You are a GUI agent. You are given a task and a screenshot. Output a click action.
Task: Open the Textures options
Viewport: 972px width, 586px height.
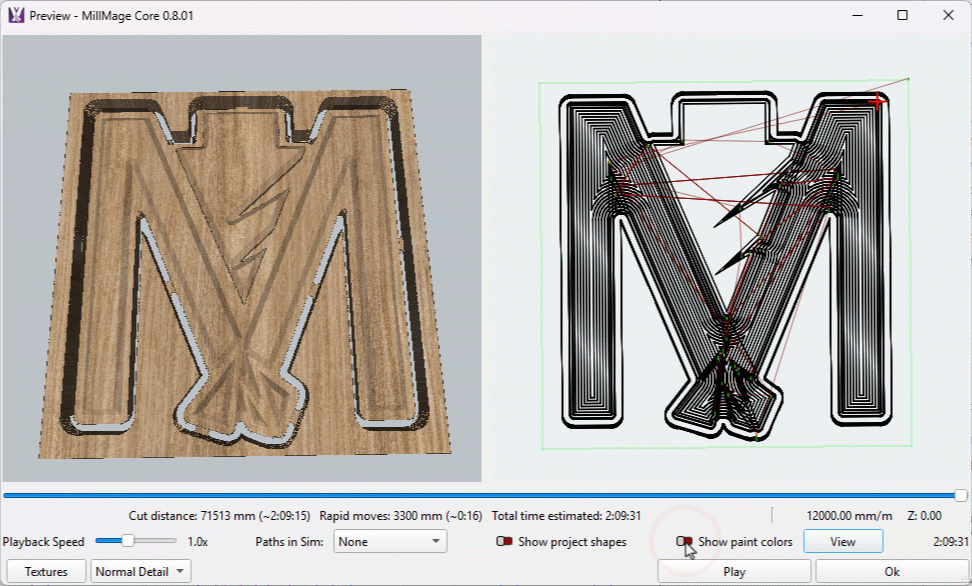[x=46, y=572]
